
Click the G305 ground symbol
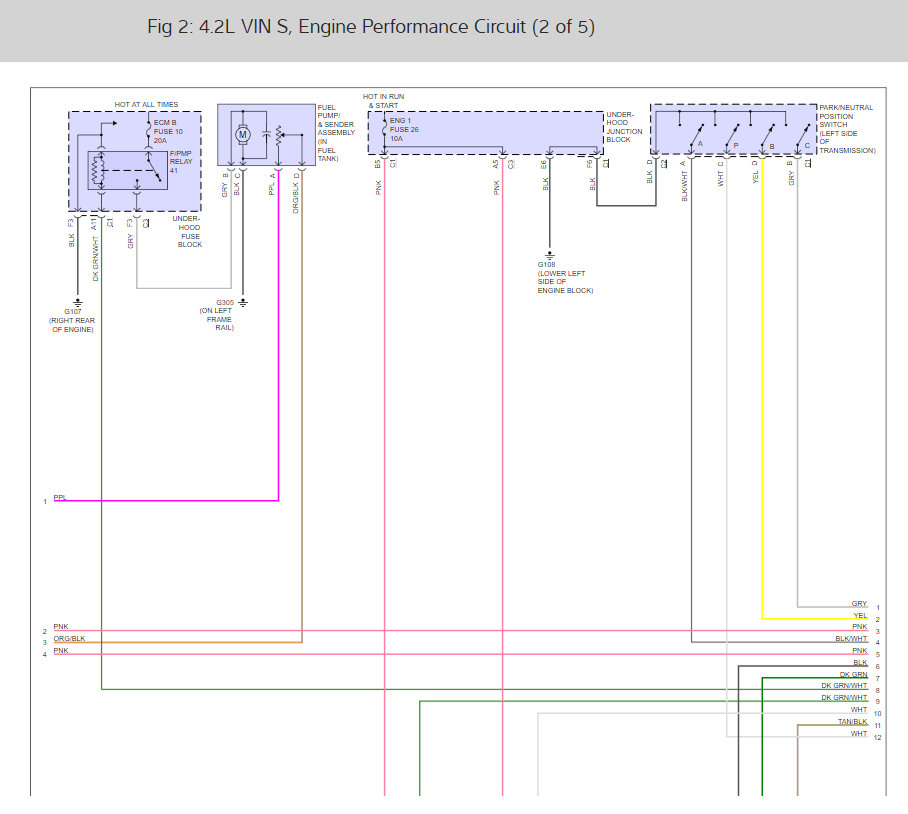(x=243, y=302)
